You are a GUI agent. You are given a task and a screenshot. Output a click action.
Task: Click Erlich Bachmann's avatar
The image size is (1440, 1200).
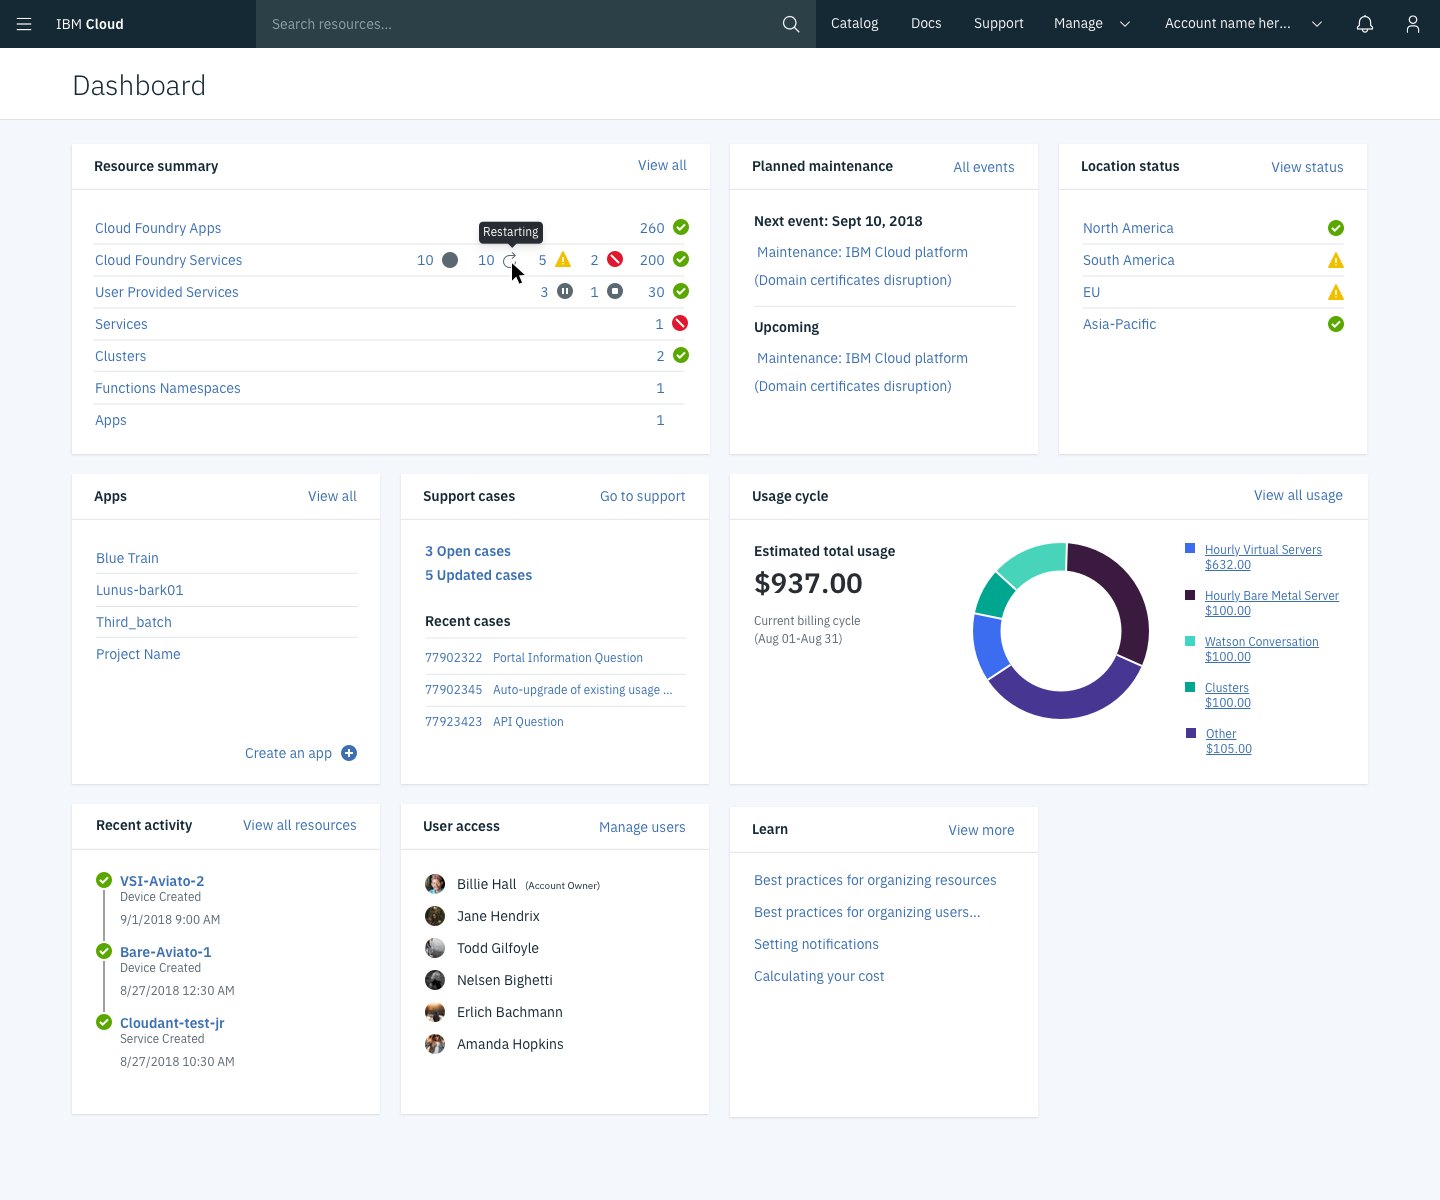(435, 1012)
